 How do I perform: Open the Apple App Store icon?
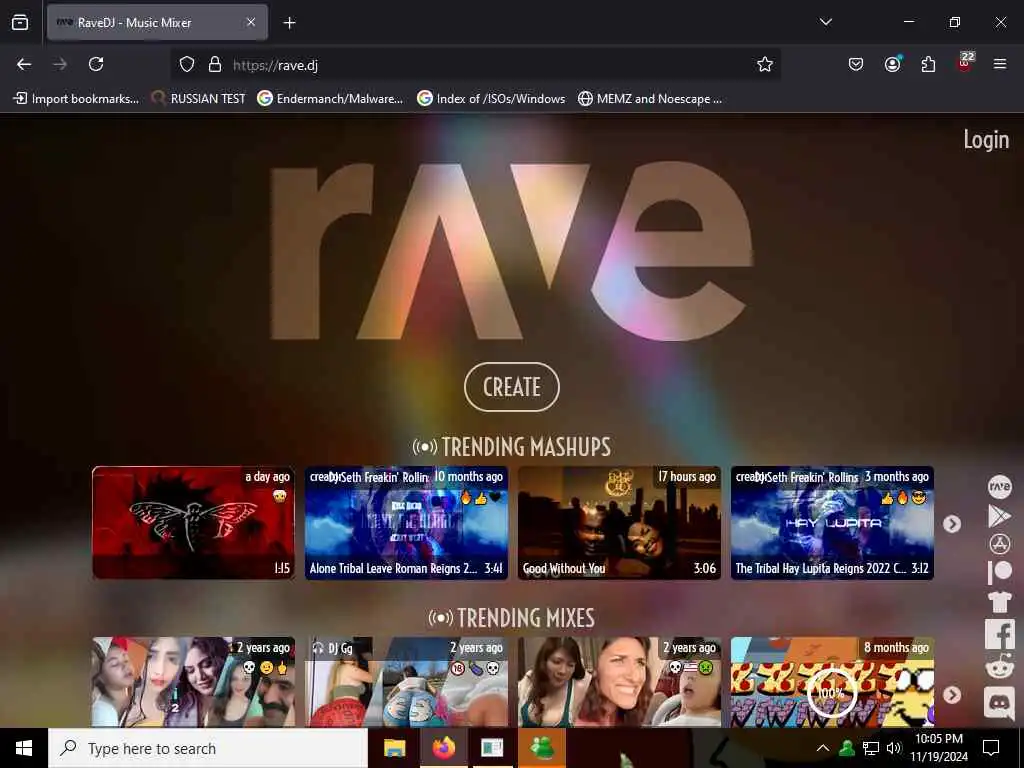click(999, 544)
